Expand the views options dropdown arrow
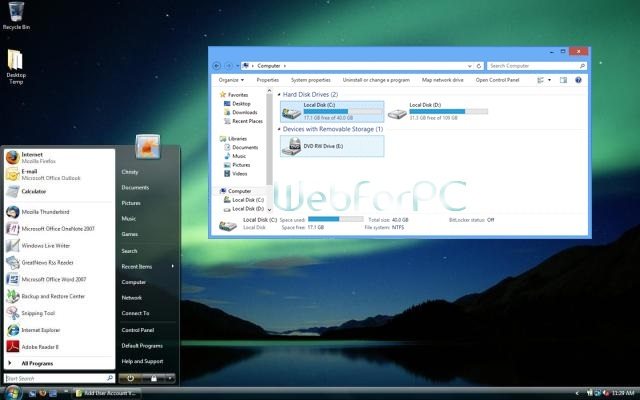 549,80
